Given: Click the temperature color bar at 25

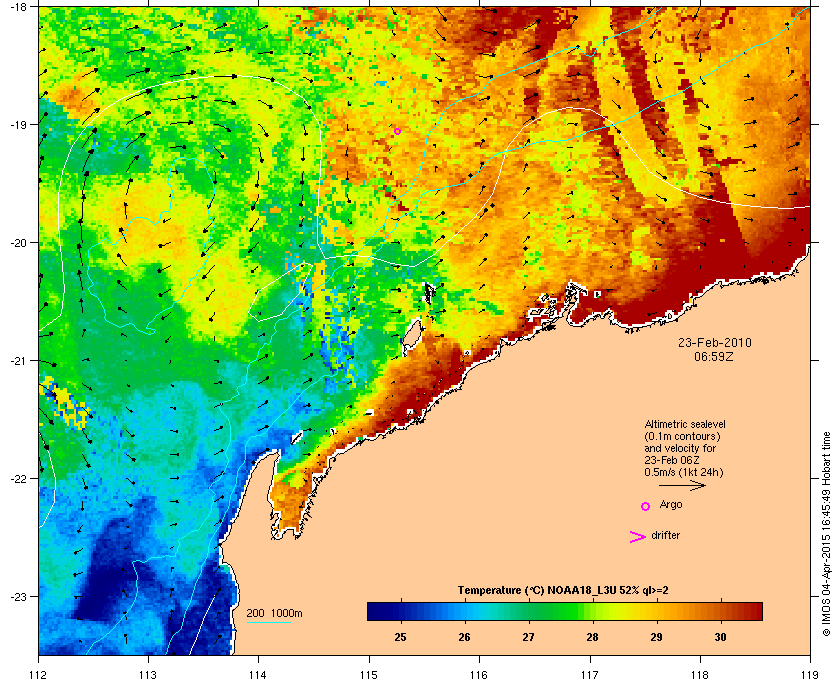Looking at the screenshot, I should click(400, 611).
